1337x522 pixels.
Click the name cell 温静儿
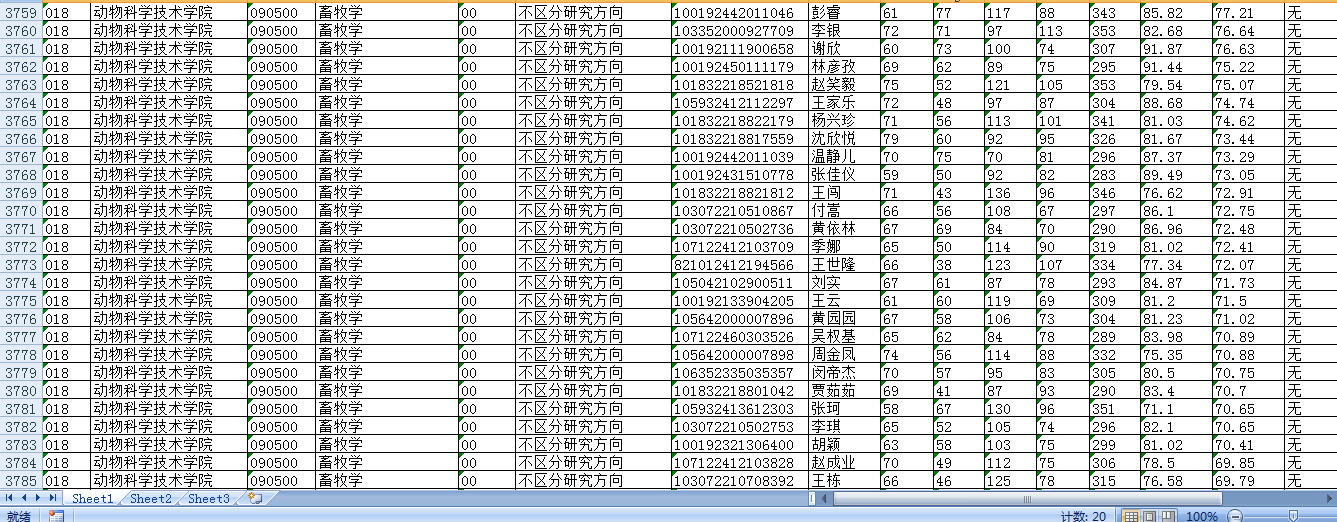click(843, 157)
